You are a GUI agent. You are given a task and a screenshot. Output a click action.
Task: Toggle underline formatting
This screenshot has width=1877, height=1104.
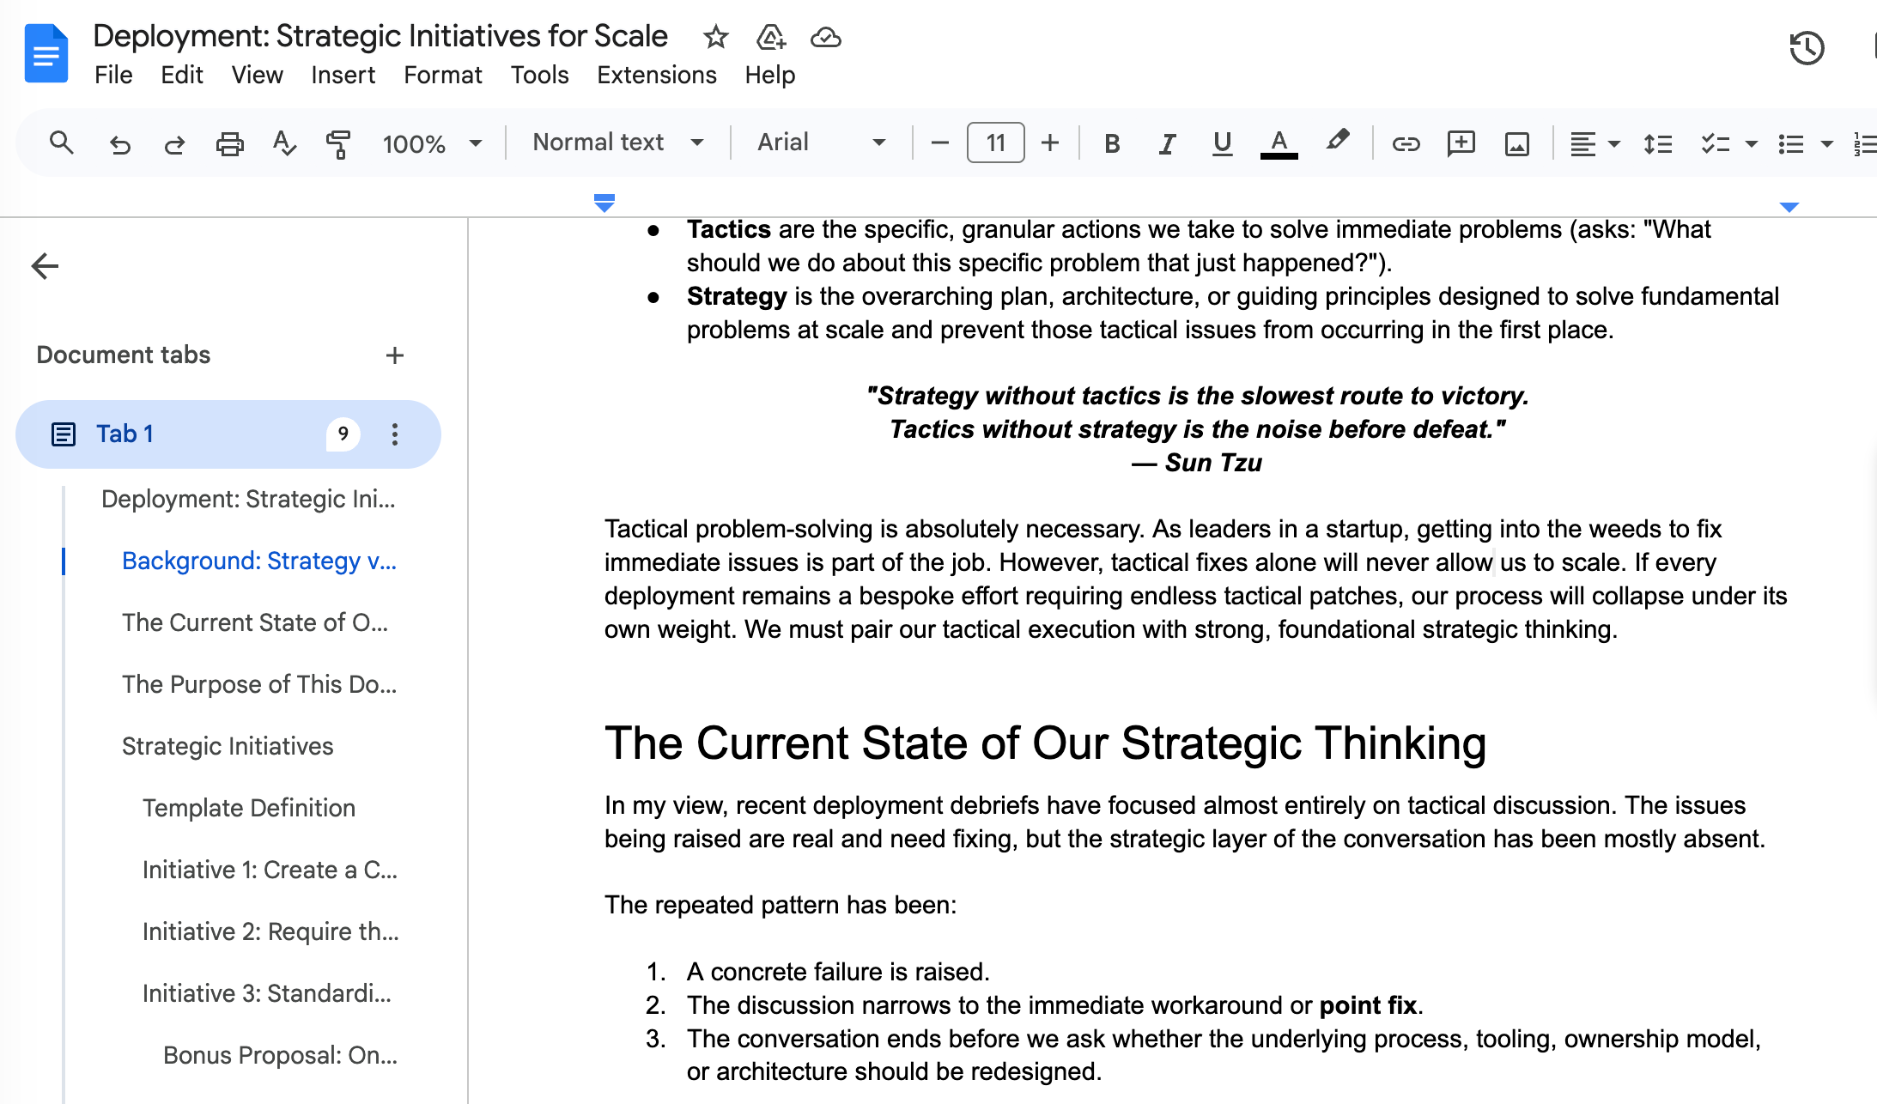click(x=1221, y=144)
